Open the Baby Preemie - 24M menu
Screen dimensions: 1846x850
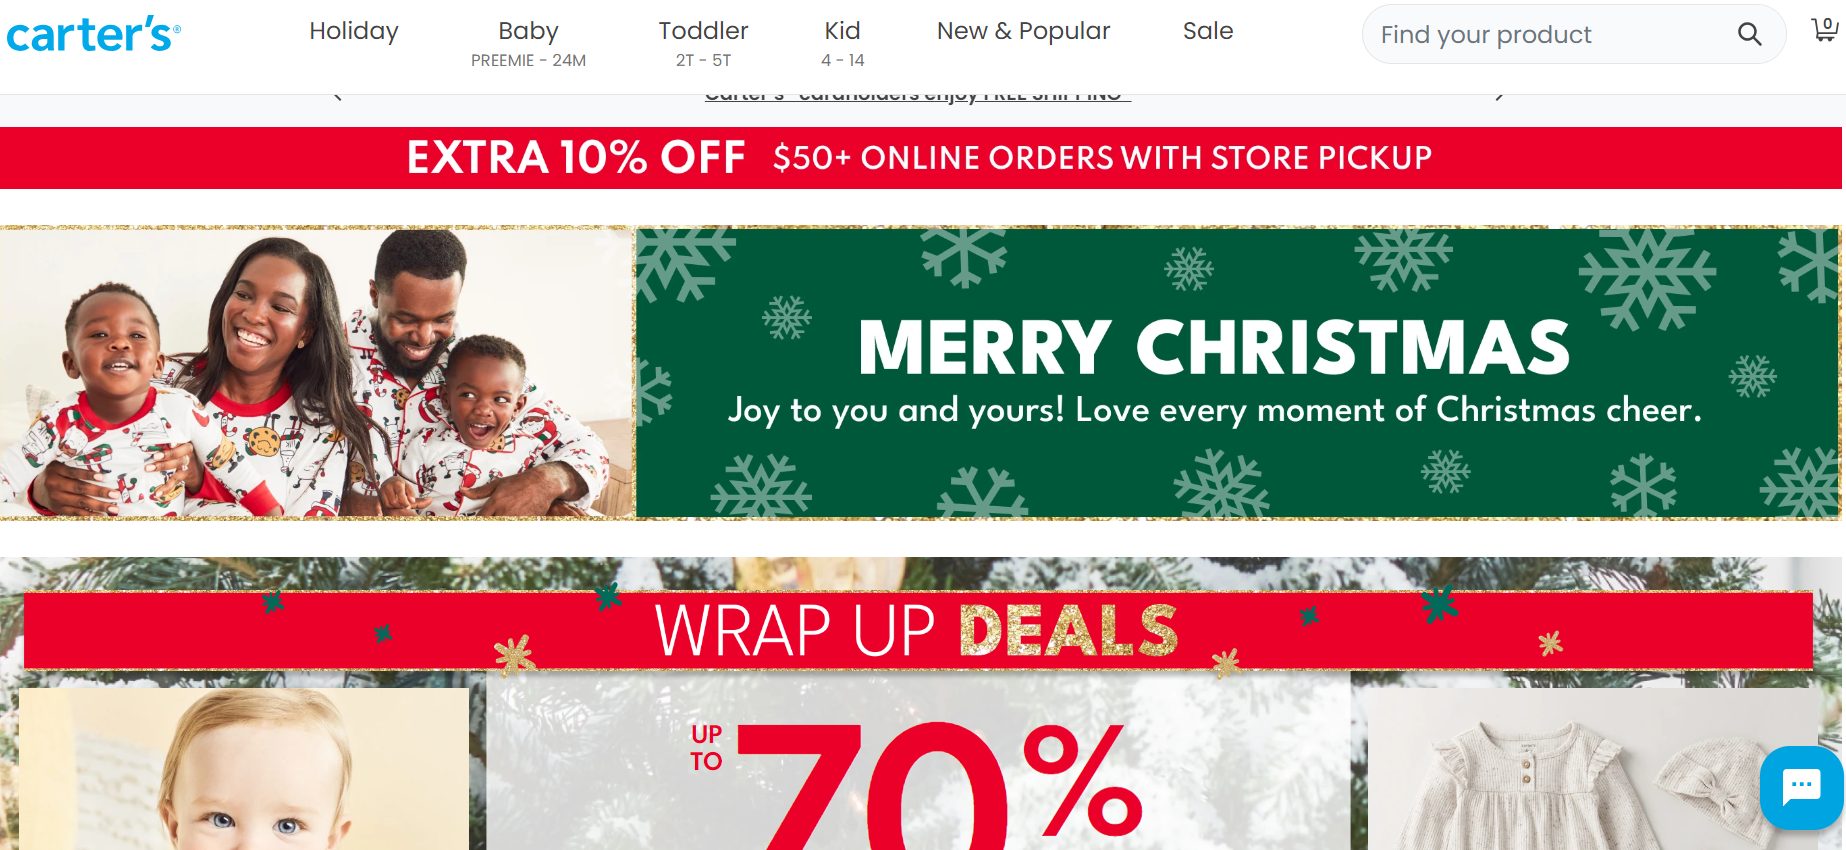pyautogui.click(x=528, y=44)
